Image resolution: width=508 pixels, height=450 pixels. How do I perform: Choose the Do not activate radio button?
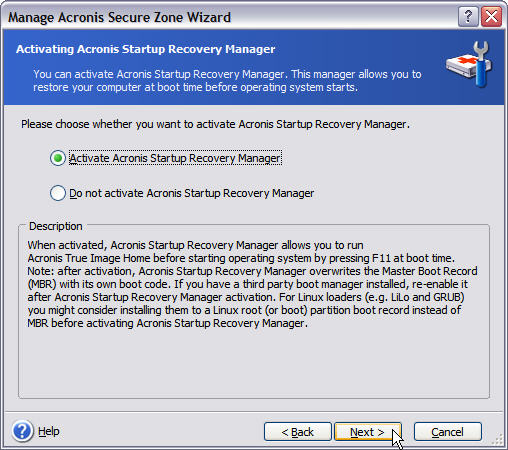[x=58, y=193]
